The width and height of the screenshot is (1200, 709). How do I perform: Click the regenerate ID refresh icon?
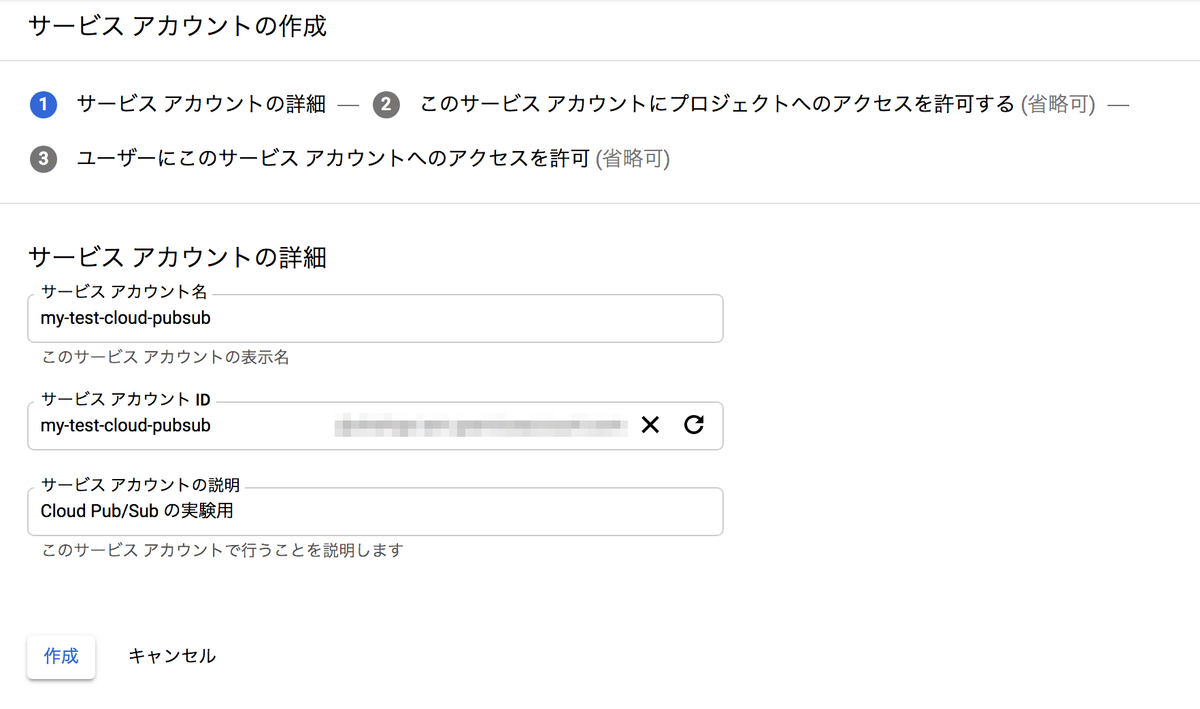(695, 425)
